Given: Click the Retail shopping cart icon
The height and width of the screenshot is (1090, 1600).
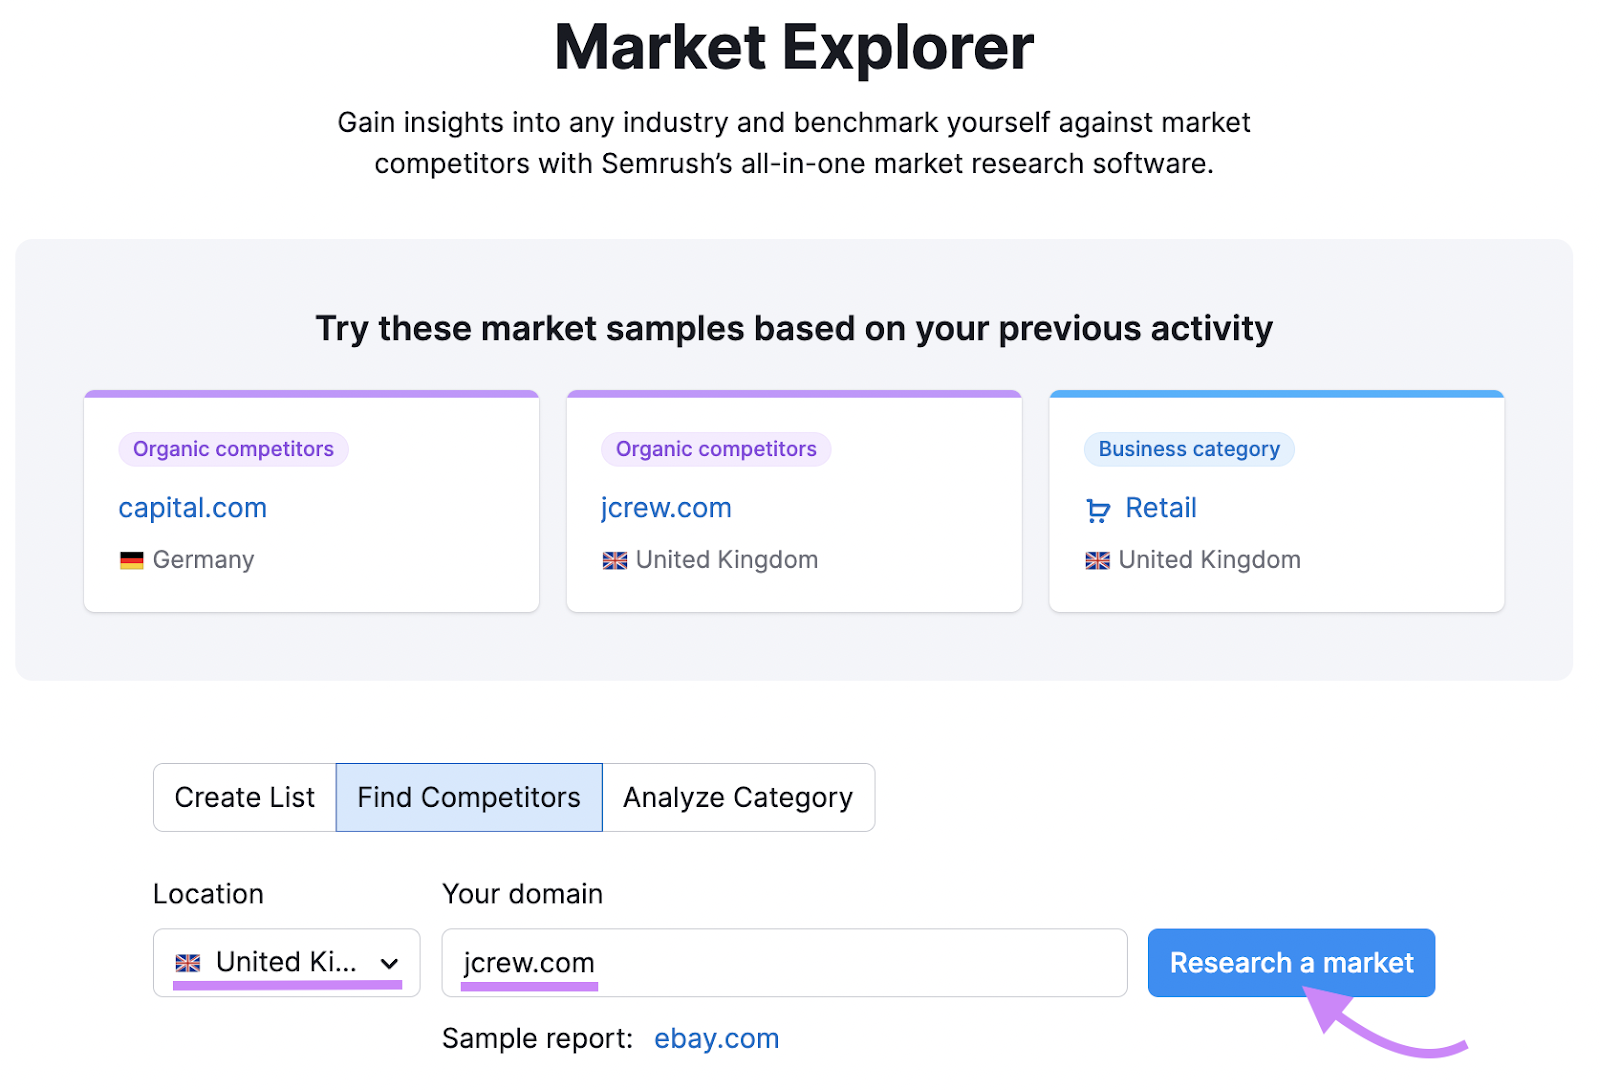Looking at the screenshot, I should [x=1098, y=510].
